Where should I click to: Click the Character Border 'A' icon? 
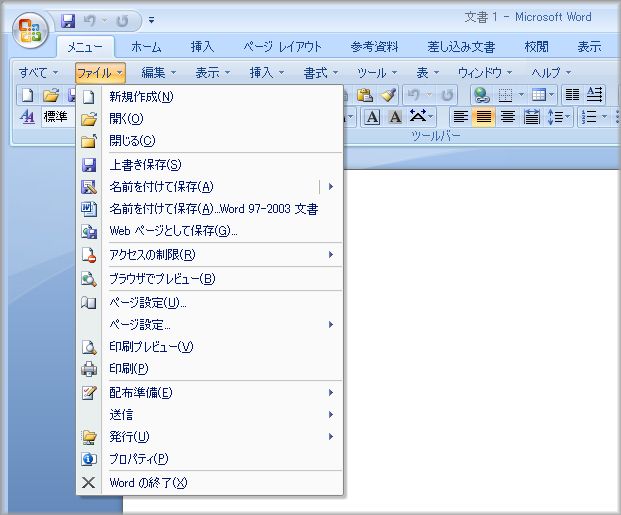(372, 117)
